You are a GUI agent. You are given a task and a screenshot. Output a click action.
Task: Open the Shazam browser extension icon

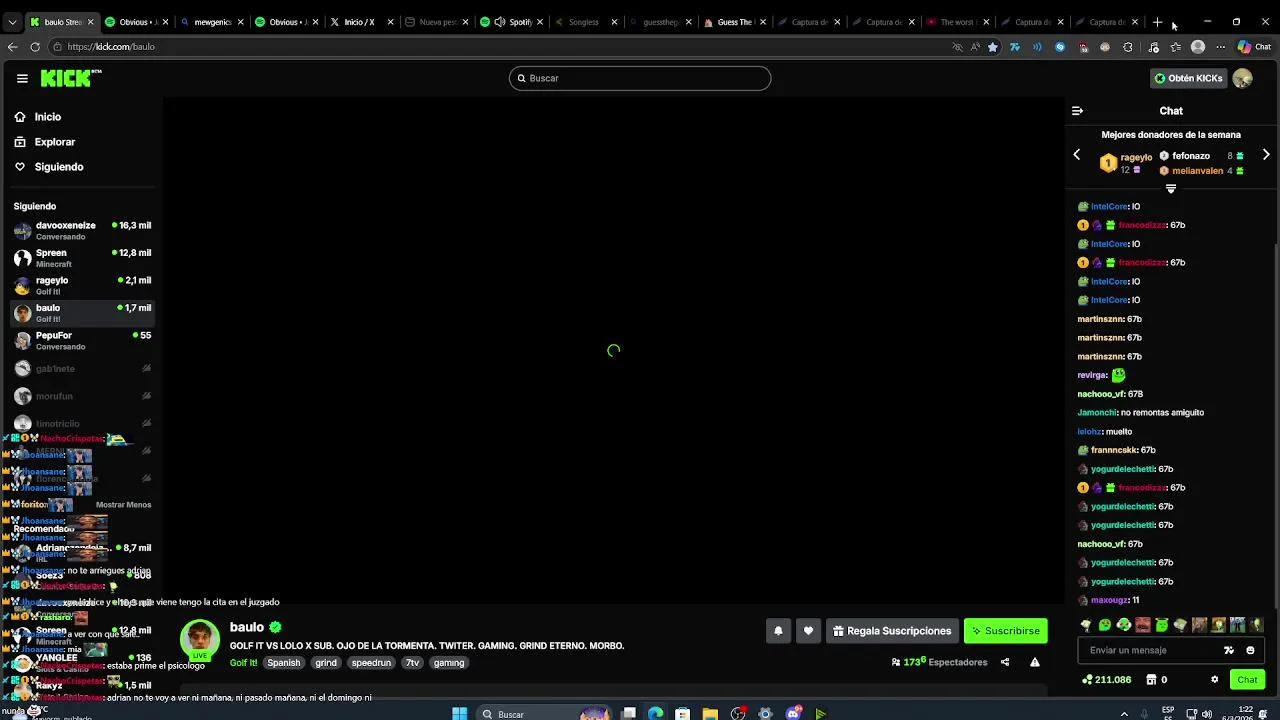tap(1060, 47)
